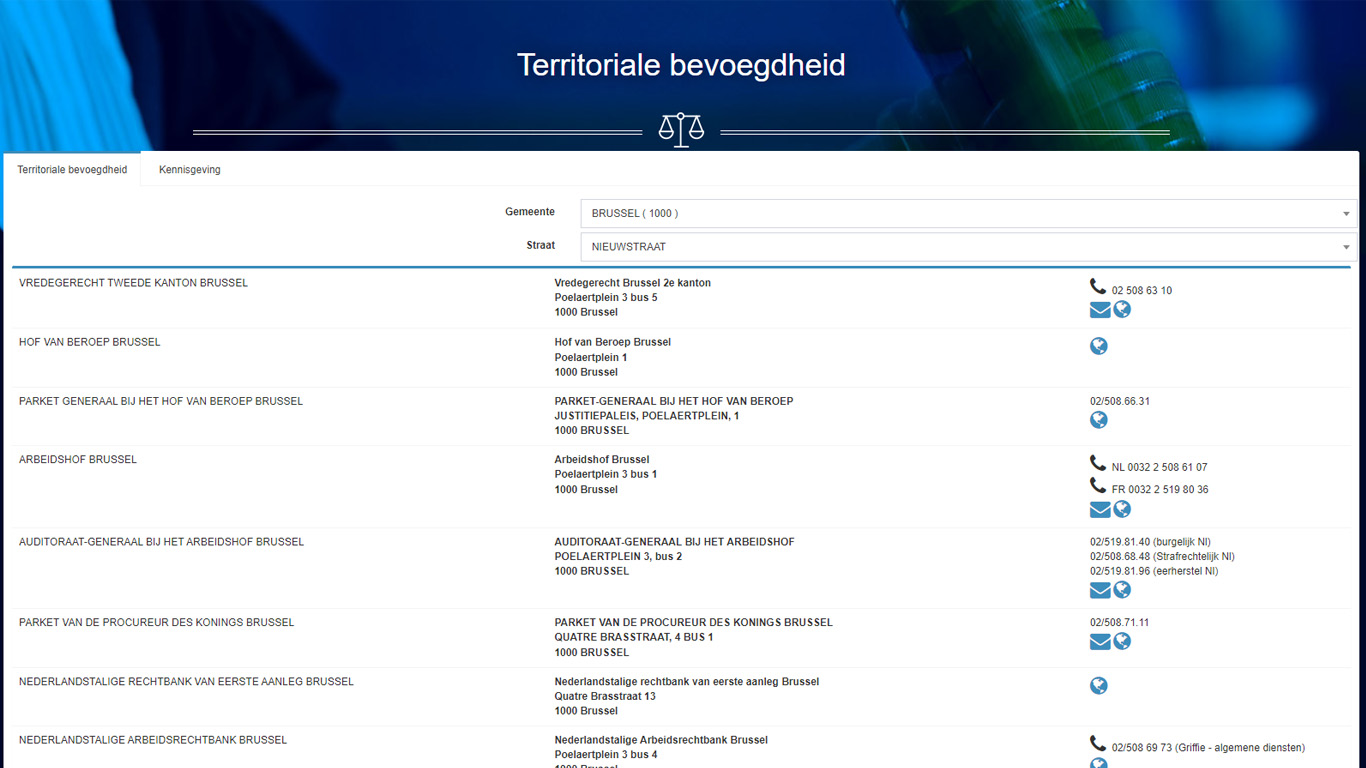Open globe icon for Hof van Beroep Brussel
Image resolution: width=1366 pixels, height=768 pixels.
pos(1099,347)
